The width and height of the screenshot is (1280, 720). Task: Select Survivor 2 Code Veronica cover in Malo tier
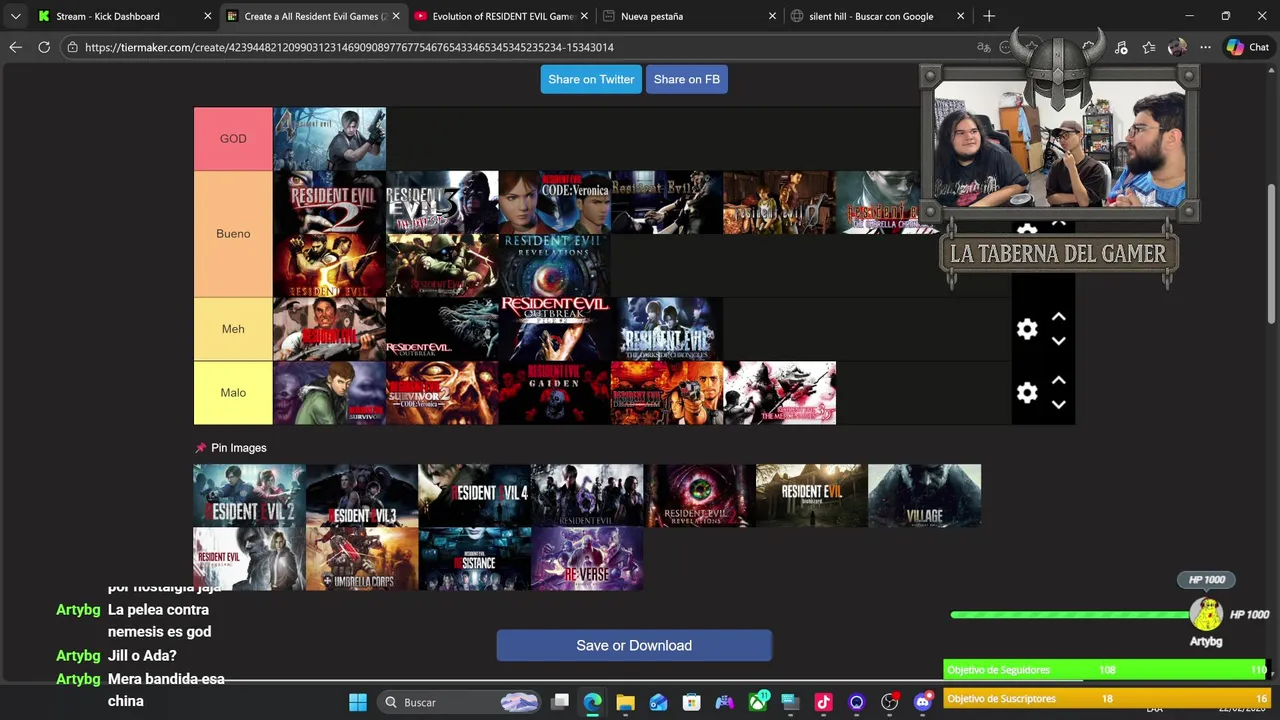[x=442, y=393]
